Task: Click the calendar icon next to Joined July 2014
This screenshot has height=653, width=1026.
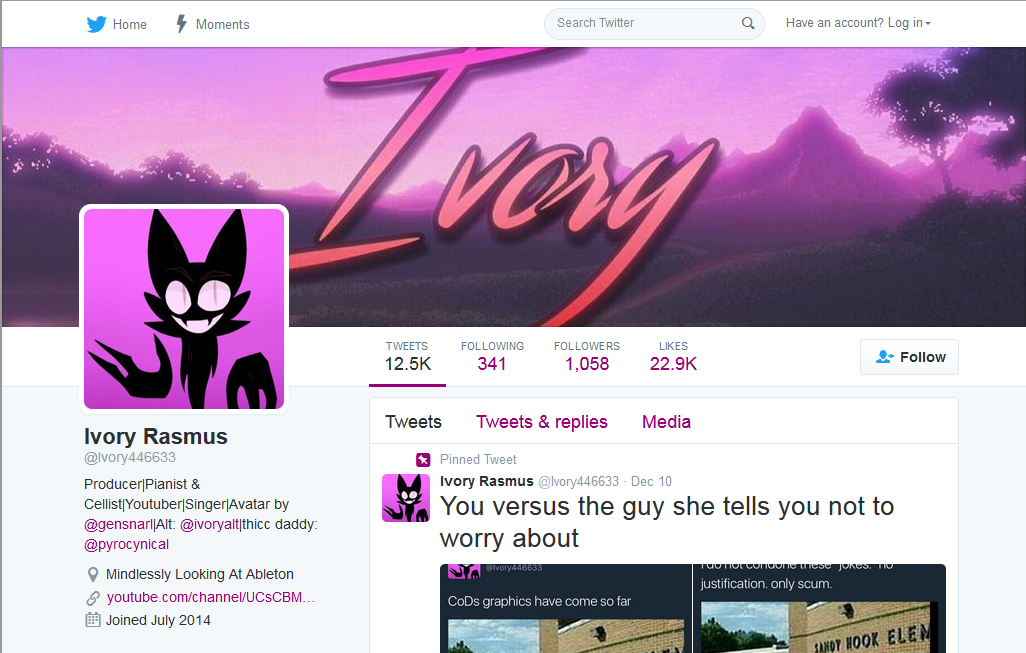Action: coord(93,620)
